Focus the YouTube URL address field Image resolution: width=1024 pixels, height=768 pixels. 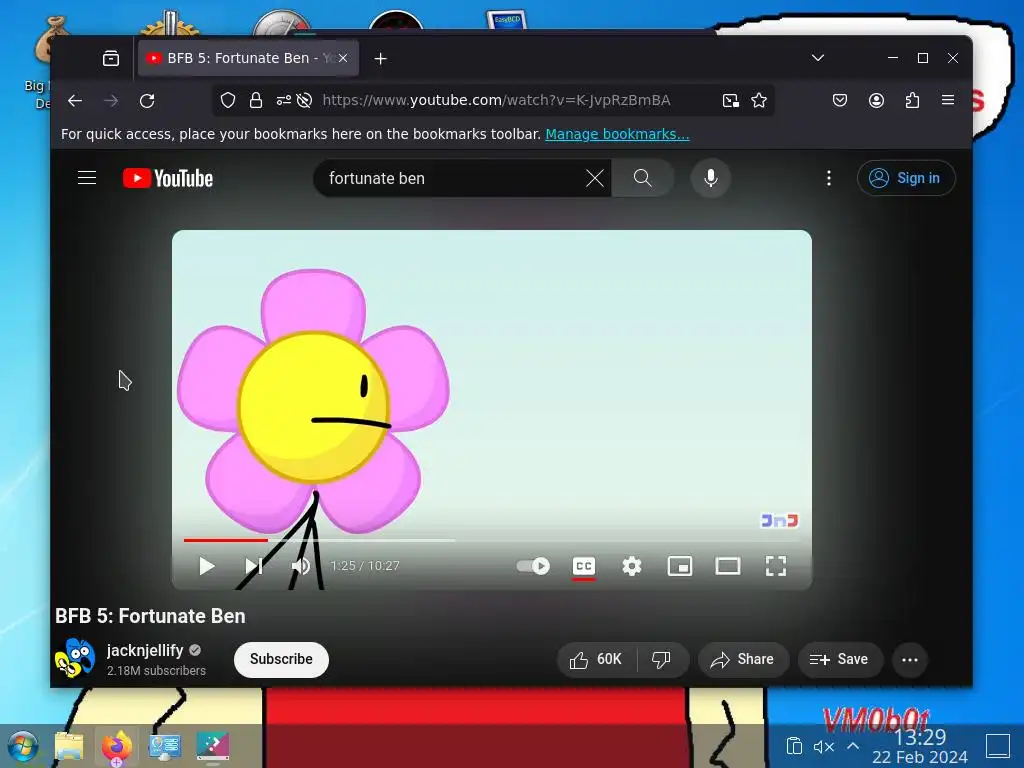point(496,100)
